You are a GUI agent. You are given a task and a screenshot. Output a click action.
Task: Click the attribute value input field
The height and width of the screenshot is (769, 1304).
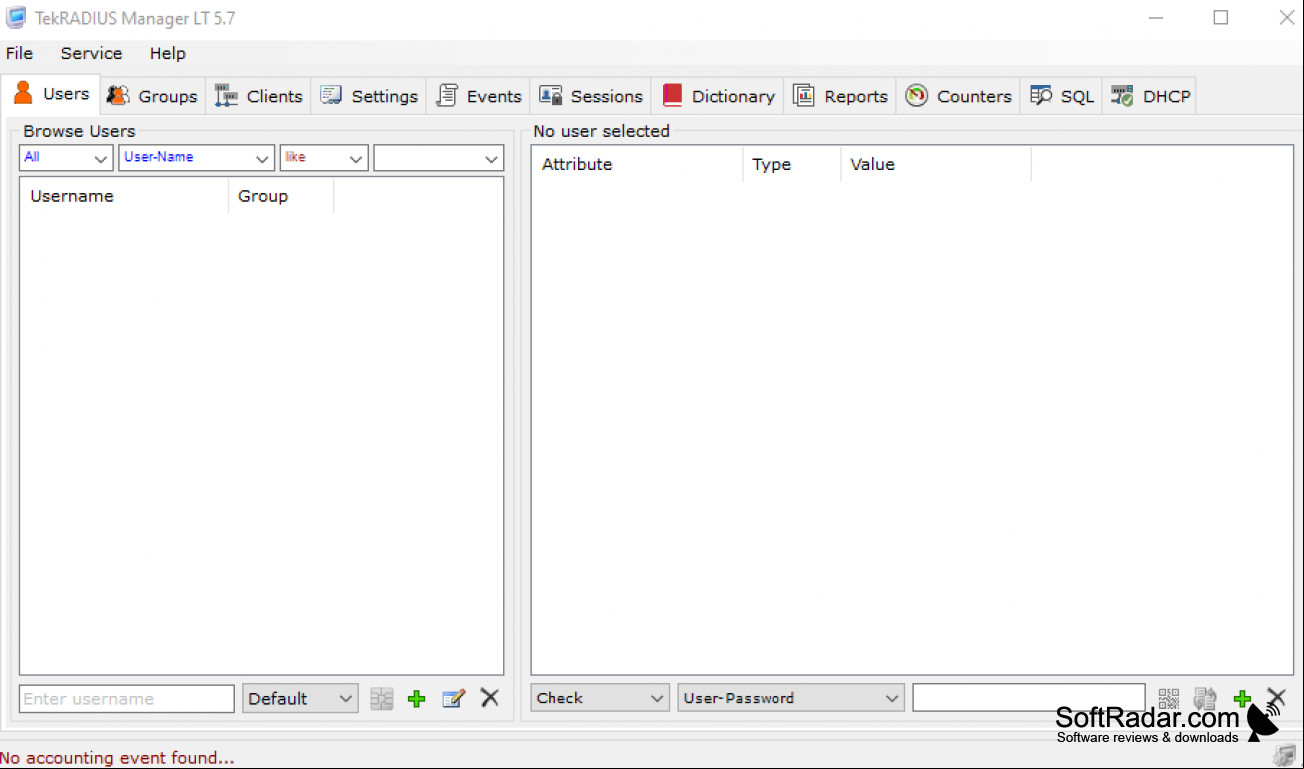click(x=1029, y=698)
